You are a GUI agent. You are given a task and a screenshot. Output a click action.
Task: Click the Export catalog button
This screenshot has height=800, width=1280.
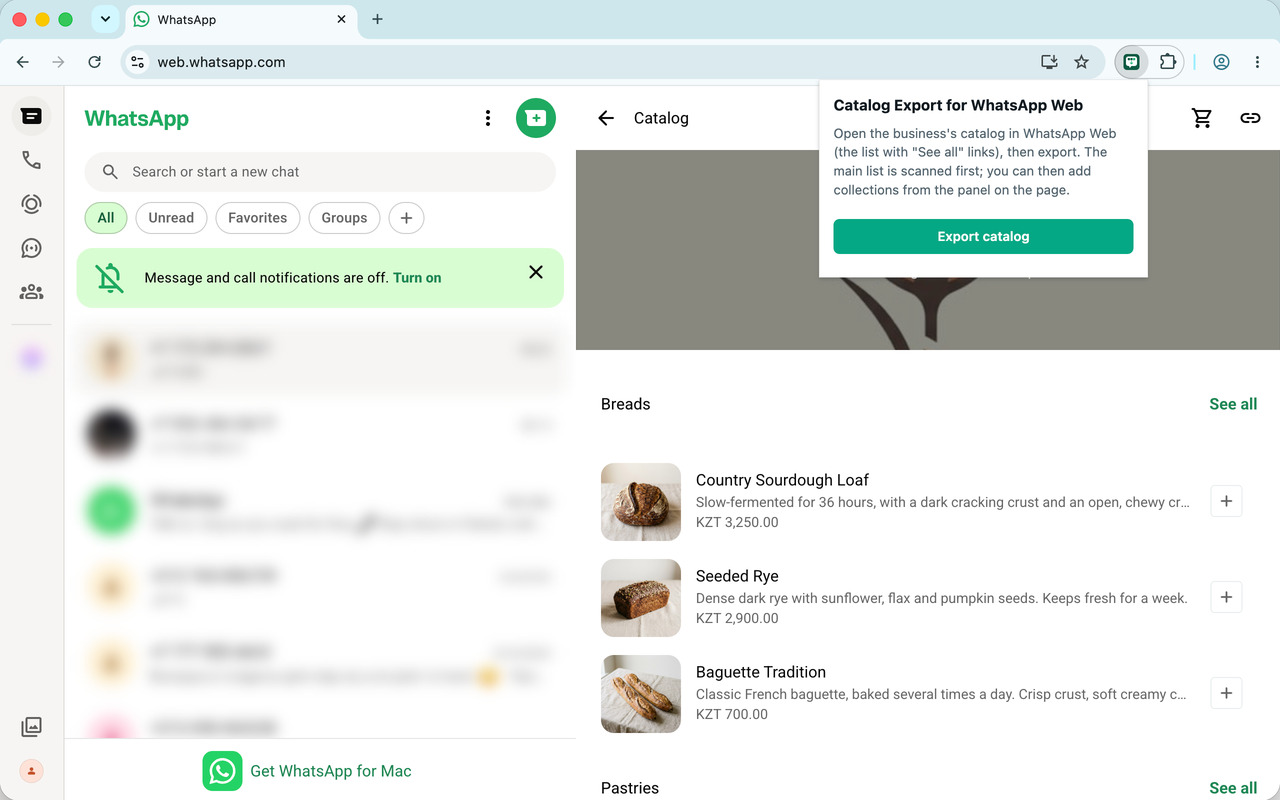[x=983, y=237]
